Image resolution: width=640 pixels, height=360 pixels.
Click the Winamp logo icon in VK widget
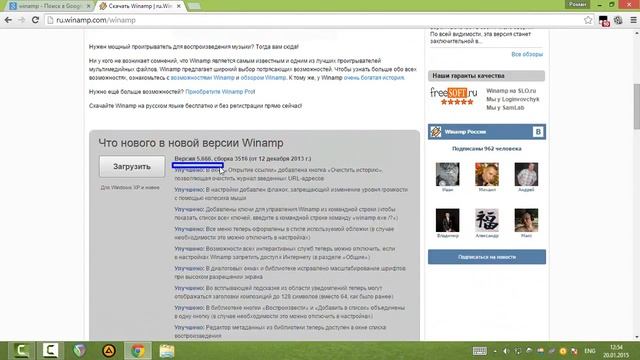click(x=436, y=132)
